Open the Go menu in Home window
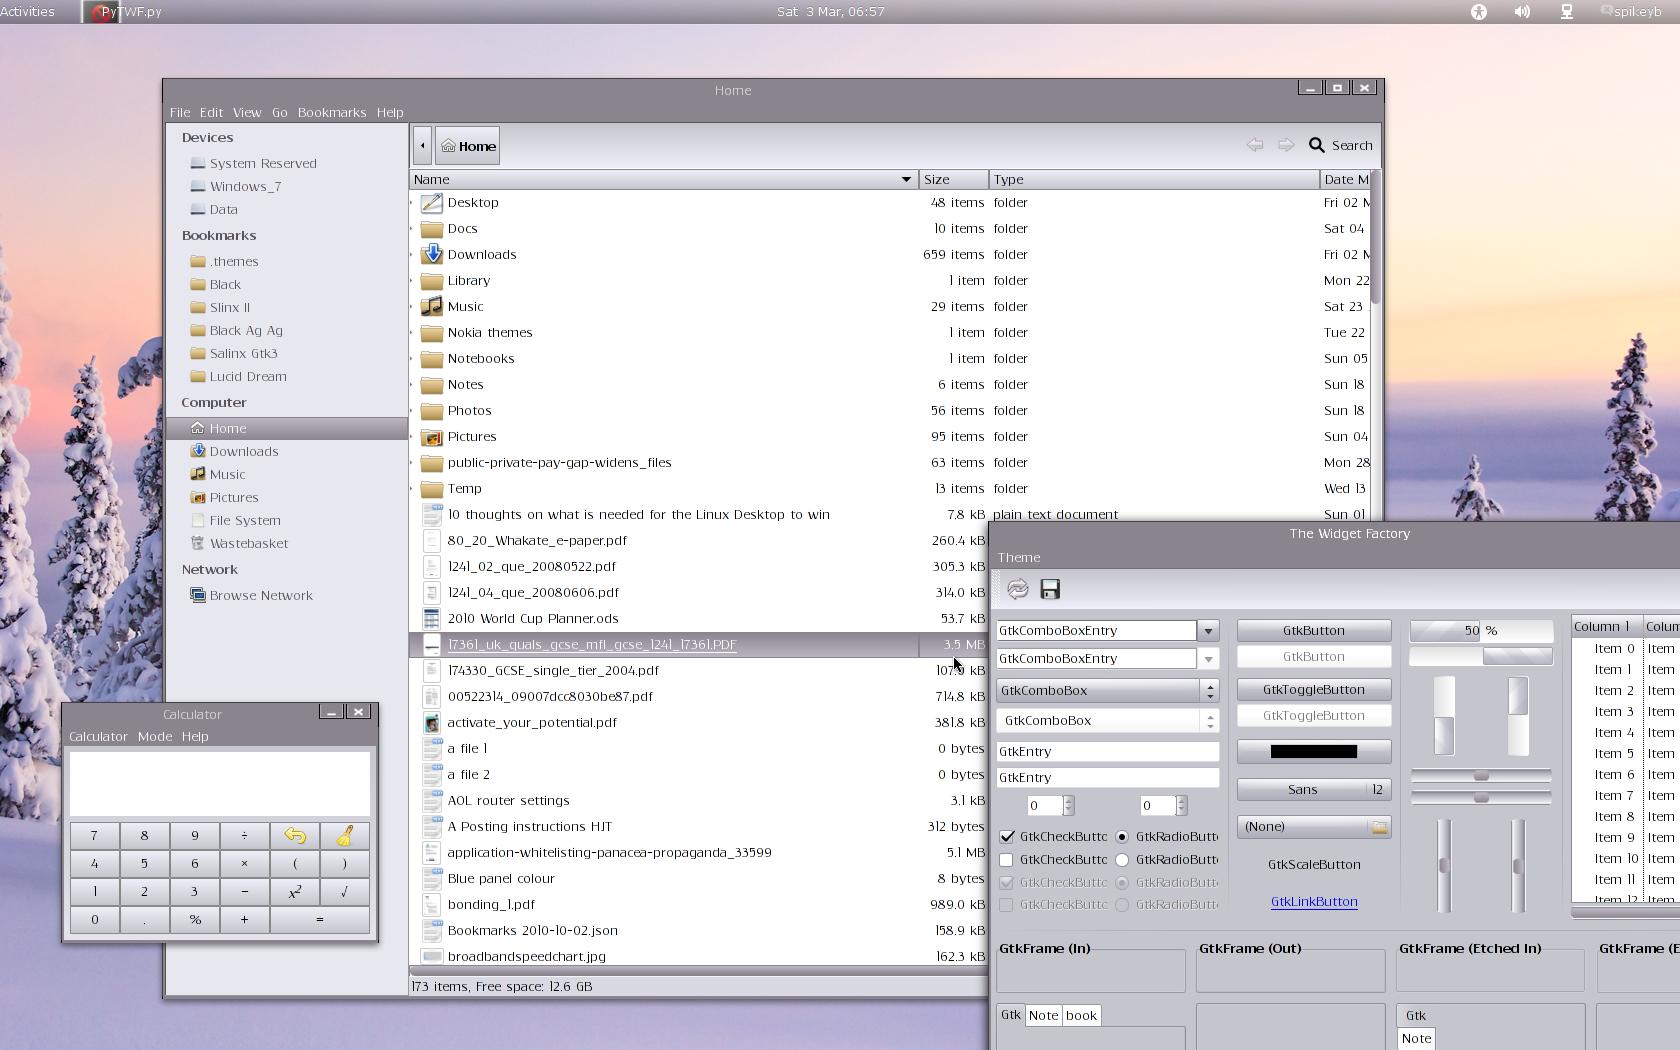1680x1050 pixels. (x=279, y=112)
